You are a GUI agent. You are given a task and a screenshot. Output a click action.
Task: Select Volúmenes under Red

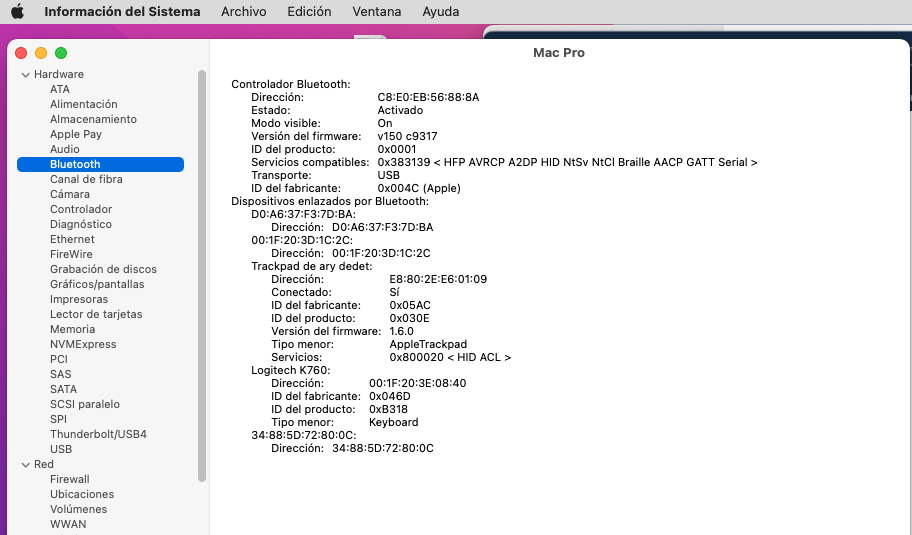[79, 509]
